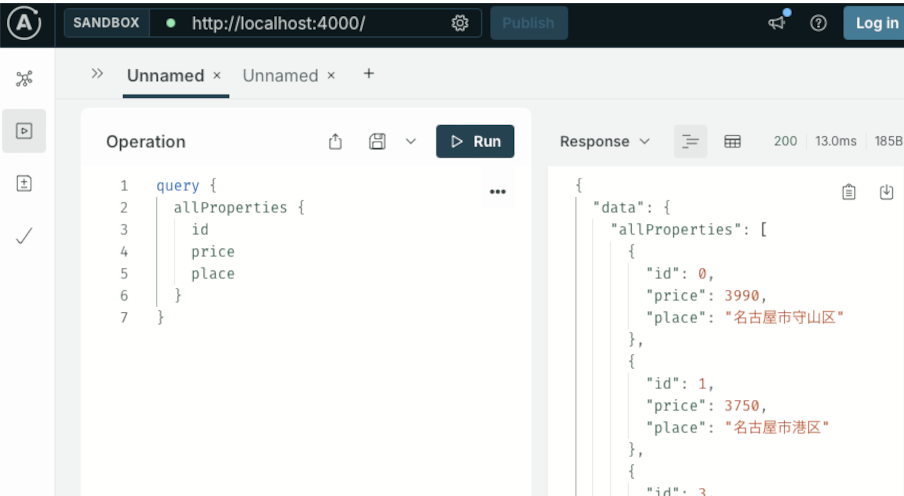Open the checks checkmark sidebar icon
904x496 pixels.
coord(24,237)
